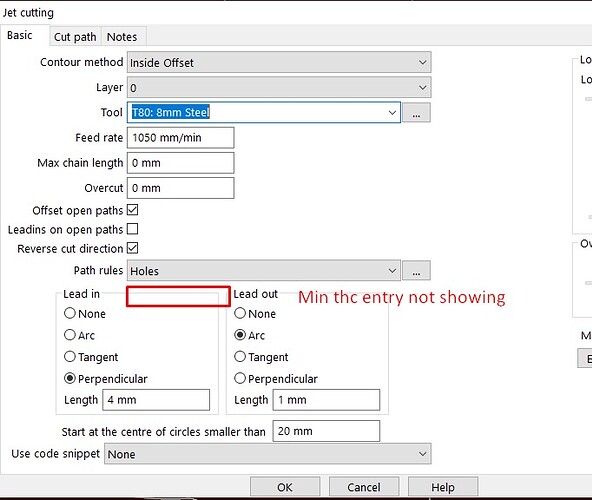This screenshot has width=592, height=500.
Task: Enable Leadins on open paths checkbox
Action: pyautogui.click(x=133, y=229)
